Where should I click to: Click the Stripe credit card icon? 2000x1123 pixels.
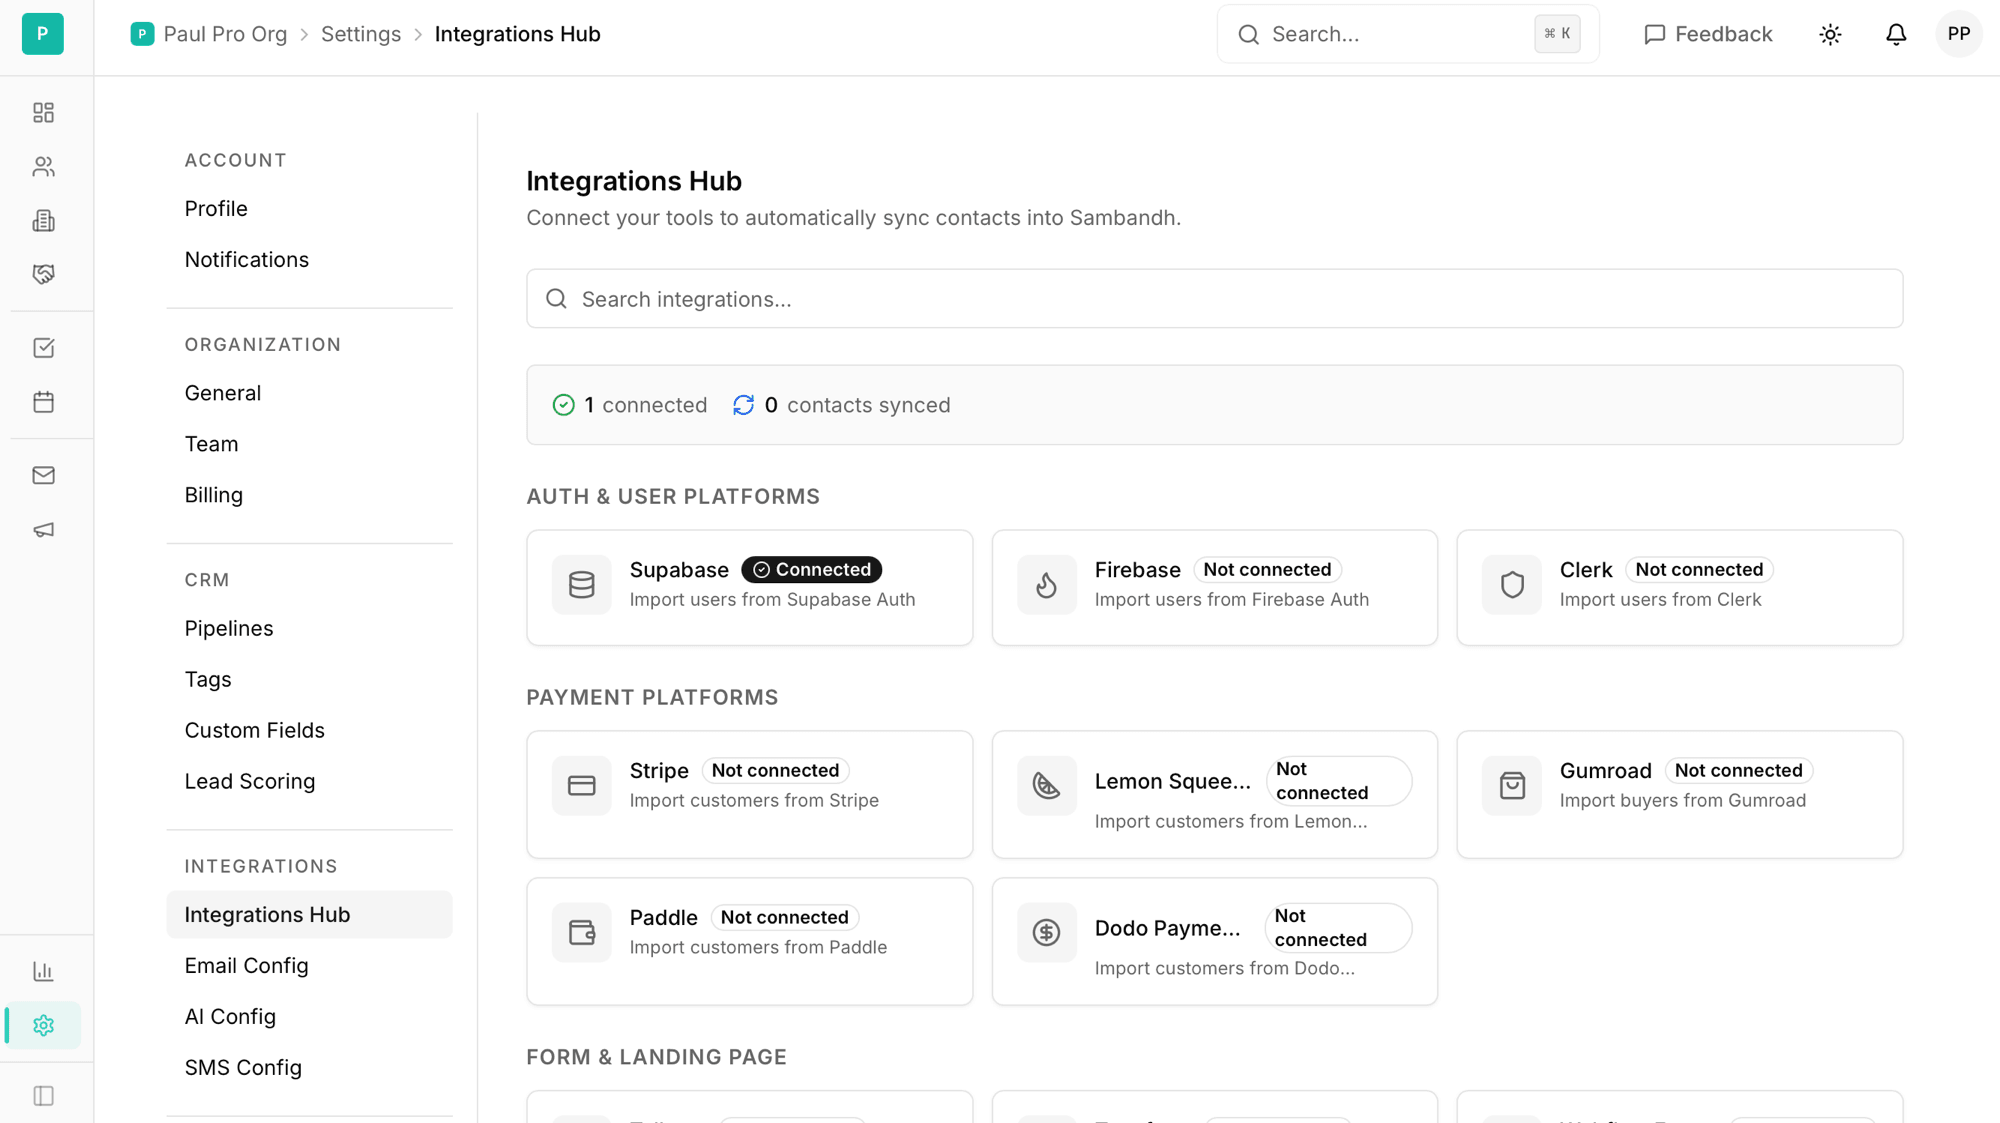click(582, 785)
